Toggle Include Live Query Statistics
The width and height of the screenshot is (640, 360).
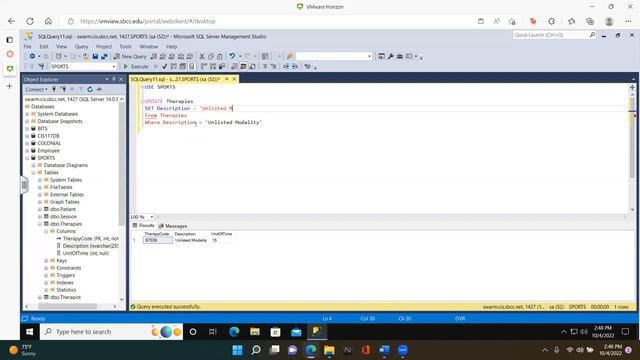coord(213,67)
